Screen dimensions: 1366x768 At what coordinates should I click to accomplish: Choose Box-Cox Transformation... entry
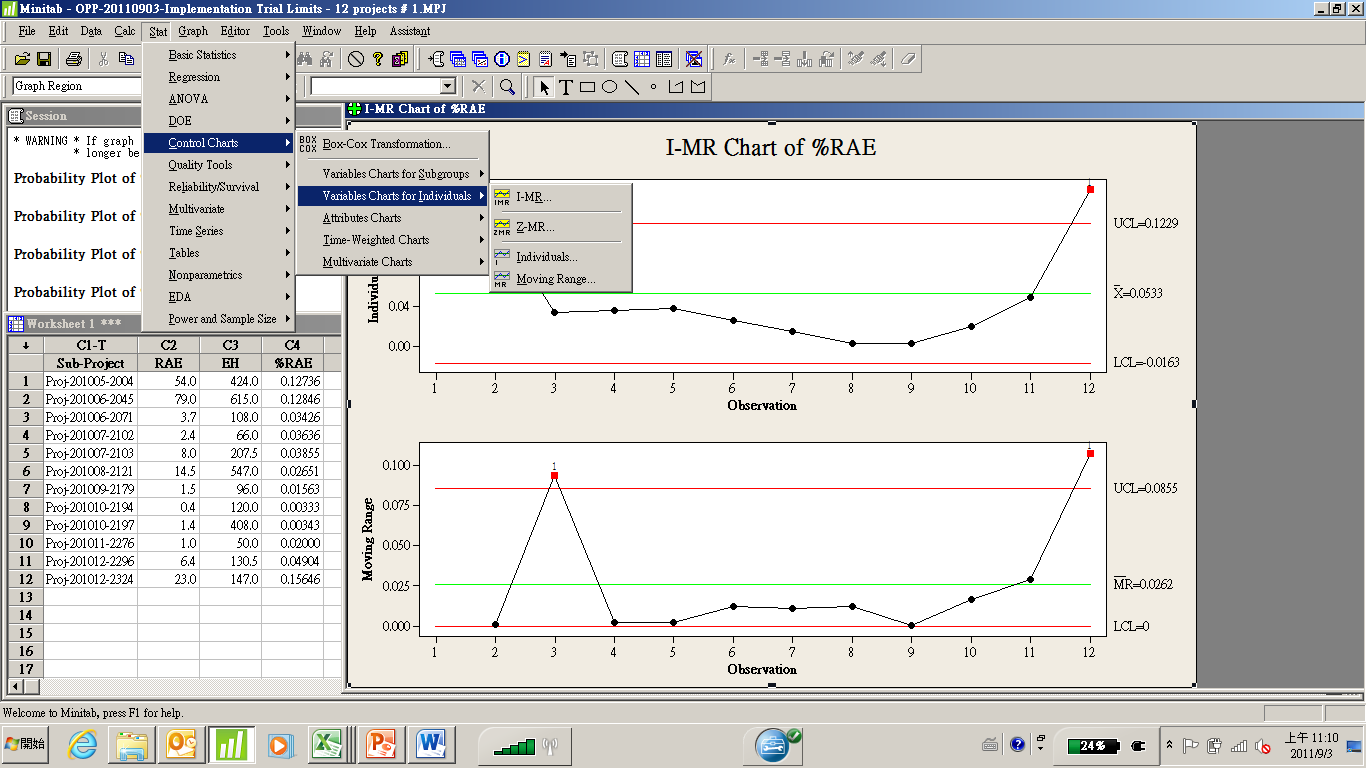click(x=393, y=144)
